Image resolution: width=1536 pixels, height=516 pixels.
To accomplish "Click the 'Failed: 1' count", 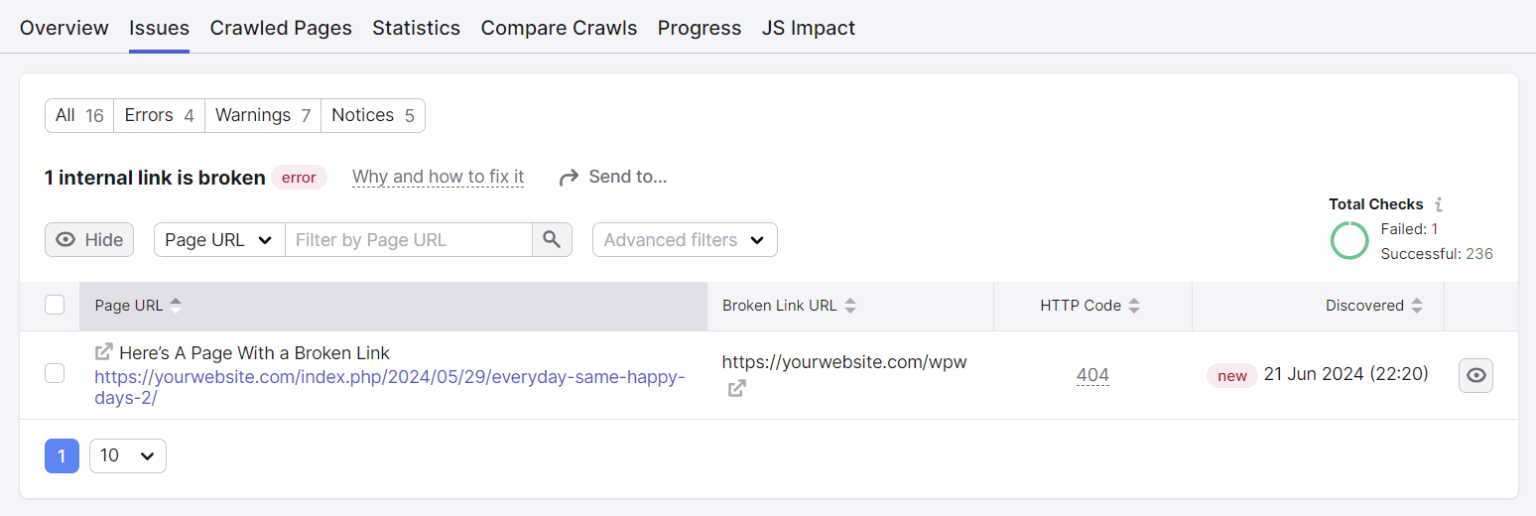I will click(1409, 229).
